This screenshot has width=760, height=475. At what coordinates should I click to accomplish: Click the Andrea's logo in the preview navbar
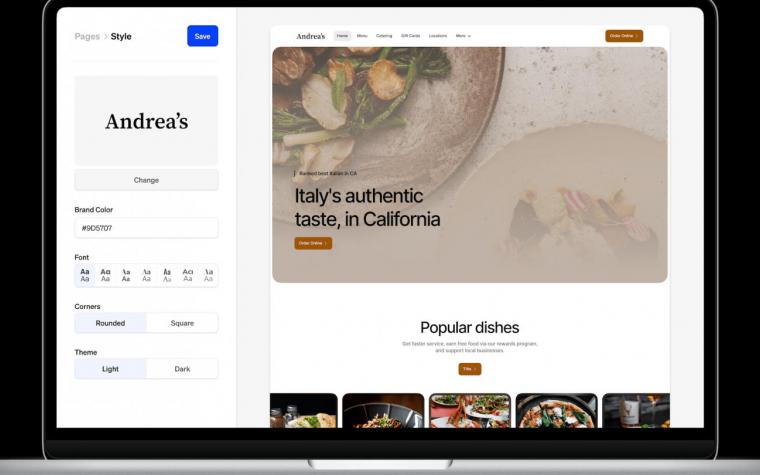(x=311, y=36)
